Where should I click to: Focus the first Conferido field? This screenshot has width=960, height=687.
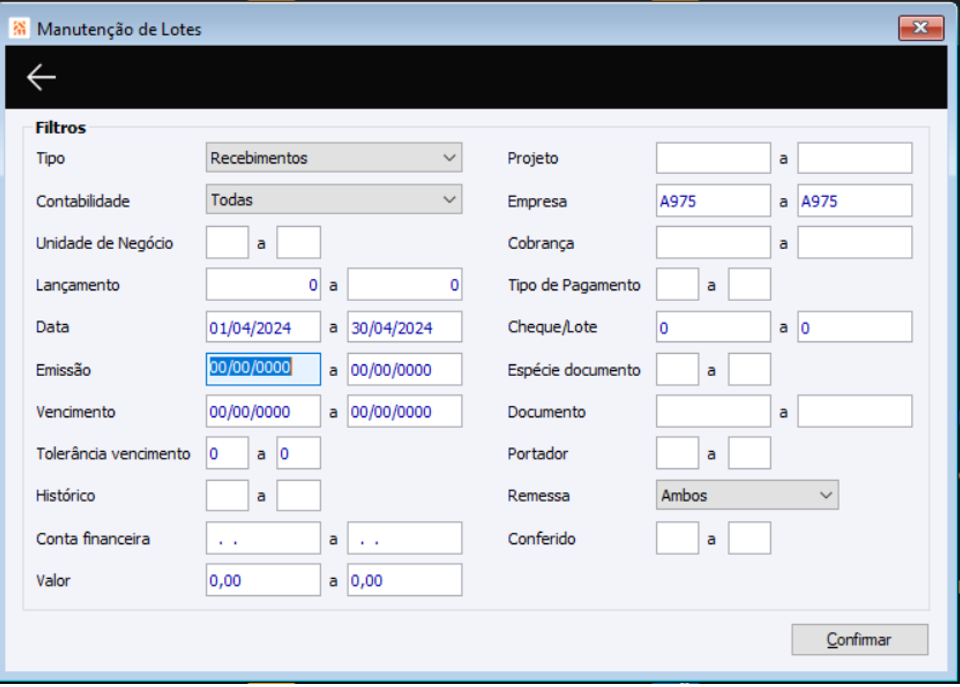677,538
